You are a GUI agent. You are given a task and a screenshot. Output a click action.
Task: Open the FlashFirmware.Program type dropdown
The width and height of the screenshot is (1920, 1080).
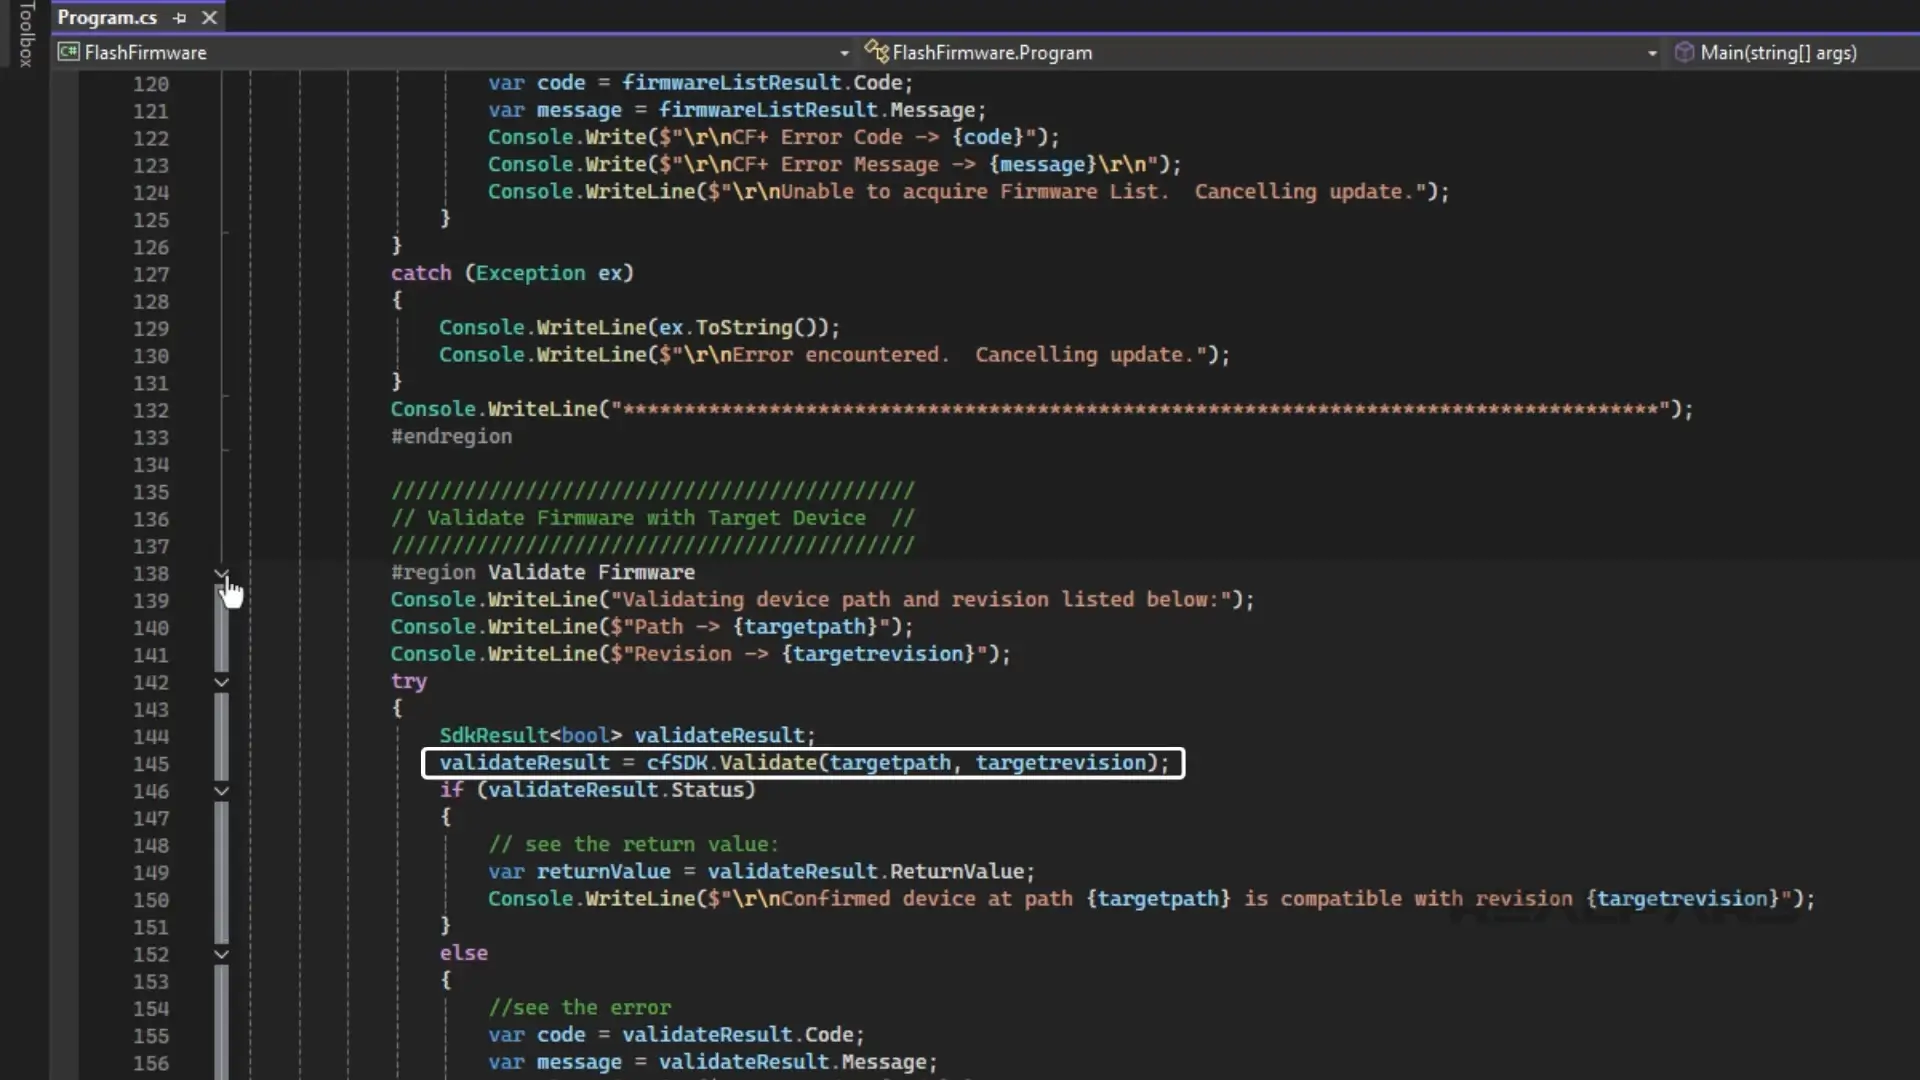click(x=1652, y=53)
